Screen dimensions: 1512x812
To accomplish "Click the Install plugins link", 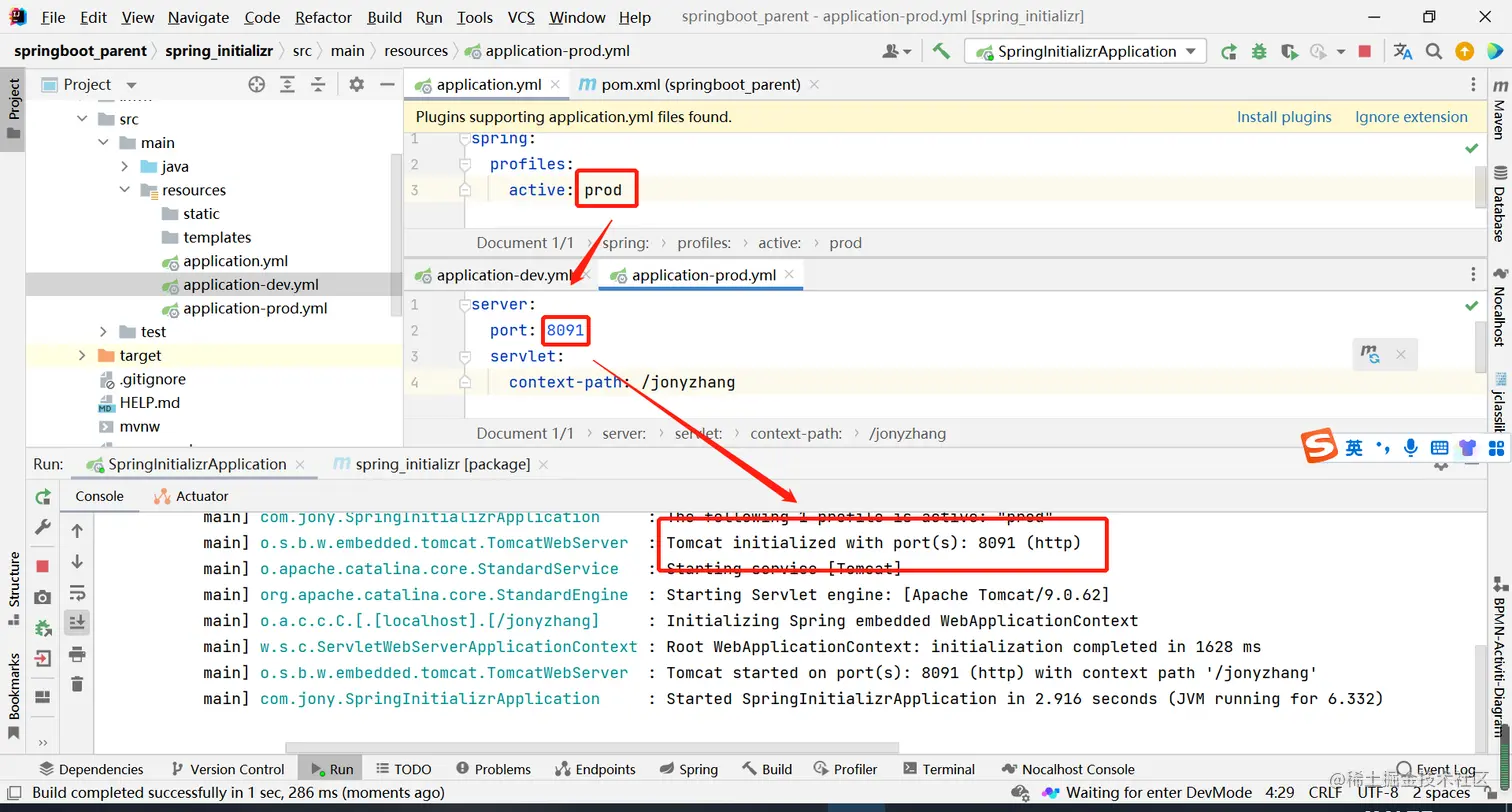I will [1284, 117].
